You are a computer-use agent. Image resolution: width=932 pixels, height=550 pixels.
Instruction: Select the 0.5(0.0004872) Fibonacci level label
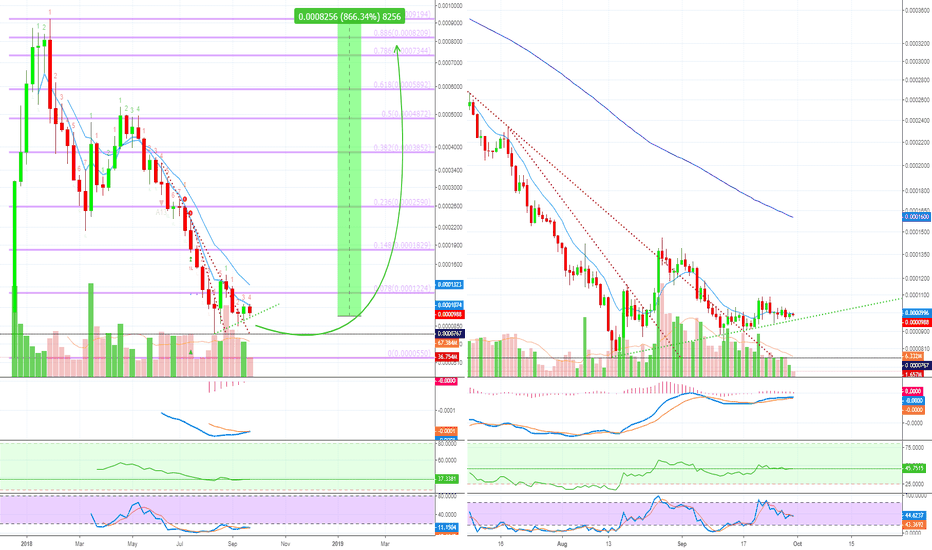tap(405, 114)
